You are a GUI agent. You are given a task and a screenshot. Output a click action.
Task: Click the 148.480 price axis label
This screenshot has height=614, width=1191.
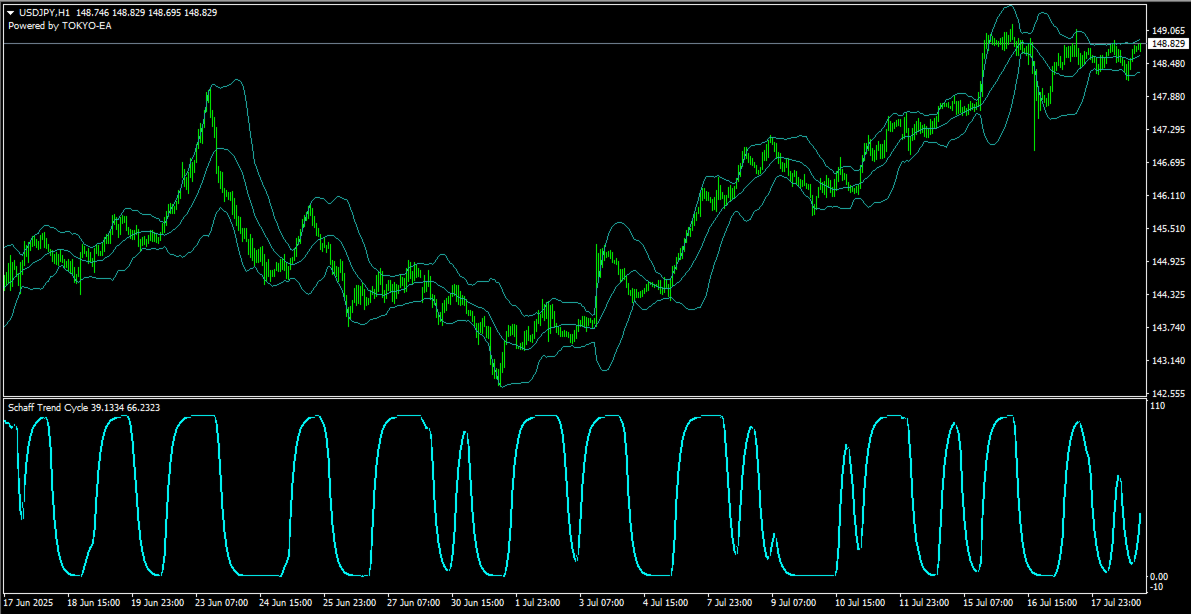[1168, 64]
